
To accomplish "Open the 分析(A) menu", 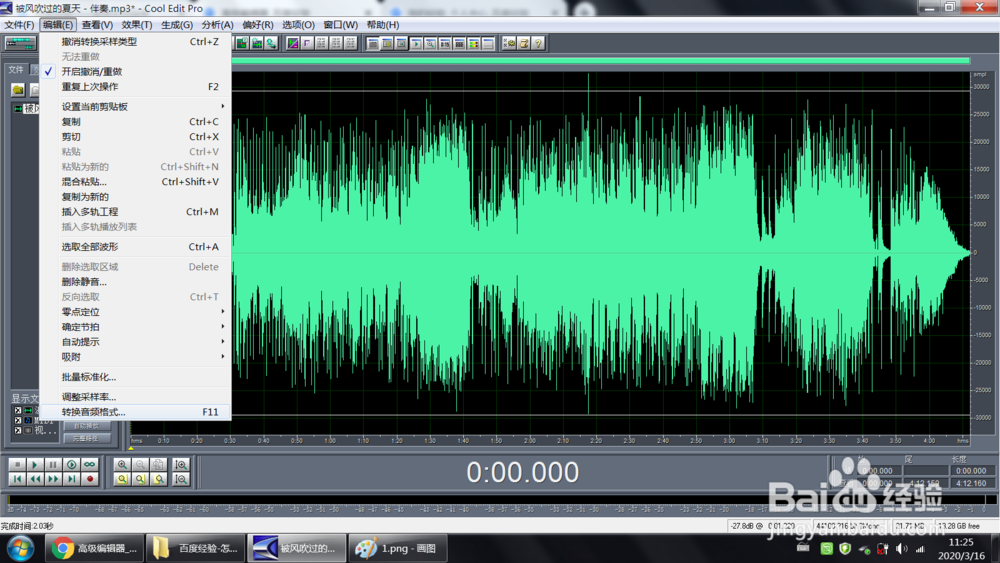I will [217, 25].
